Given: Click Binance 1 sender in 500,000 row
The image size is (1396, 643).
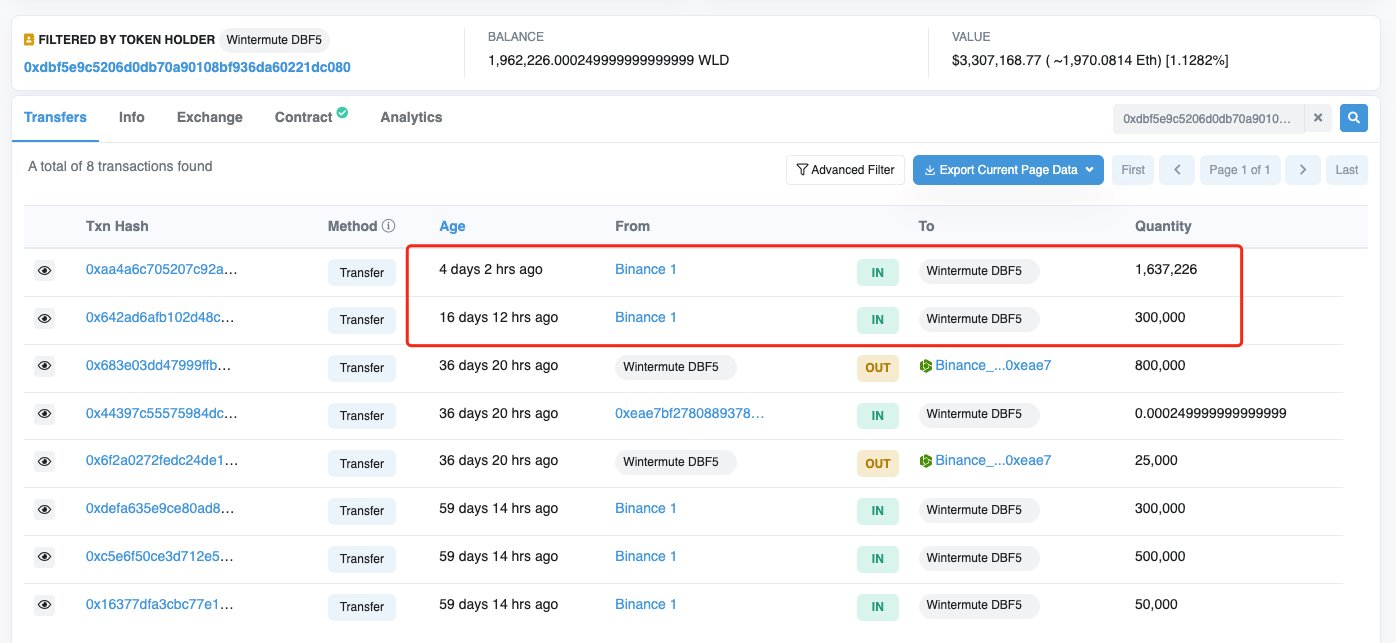Looking at the screenshot, I should pos(646,556).
